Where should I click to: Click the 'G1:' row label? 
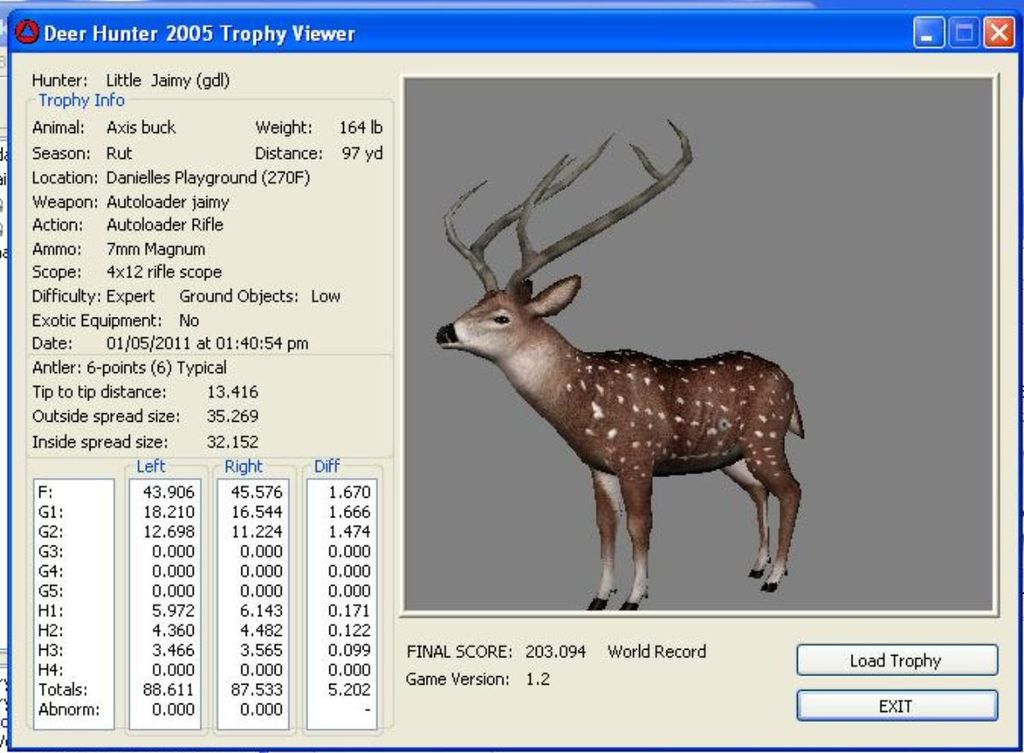pos(51,512)
